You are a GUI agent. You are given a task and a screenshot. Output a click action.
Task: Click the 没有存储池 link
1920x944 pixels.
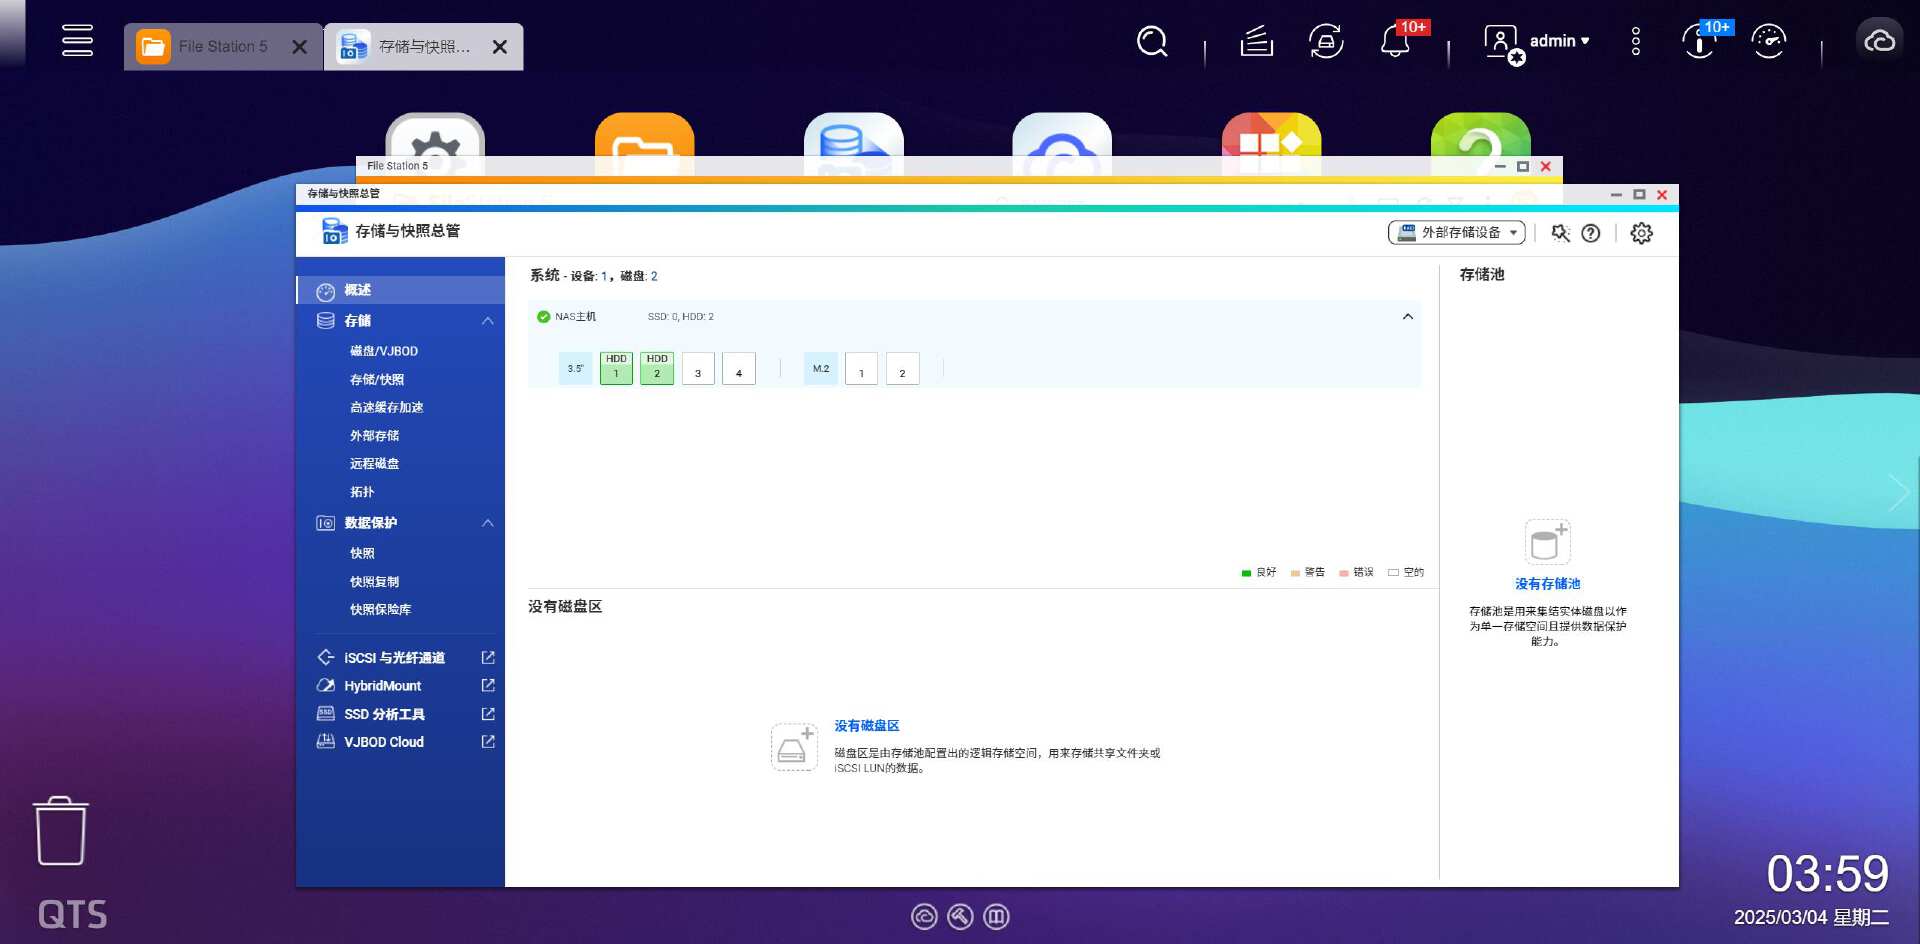pos(1548,584)
